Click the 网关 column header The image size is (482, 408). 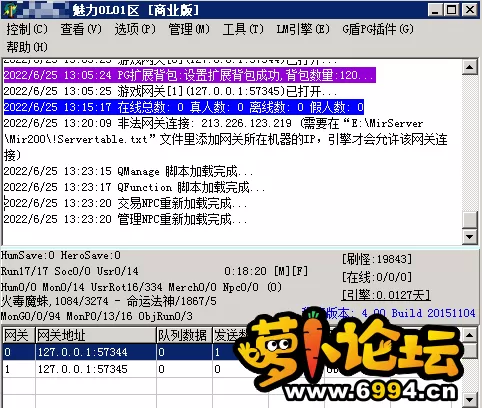tap(19, 335)
